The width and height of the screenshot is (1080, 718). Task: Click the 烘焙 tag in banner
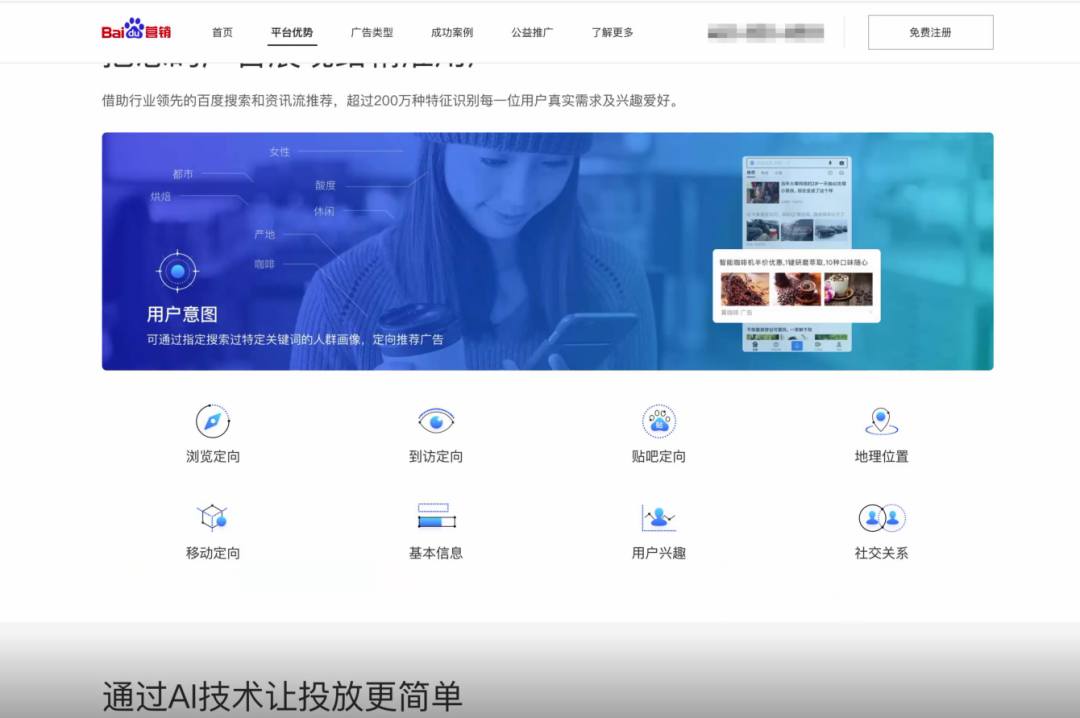(160, 196)
